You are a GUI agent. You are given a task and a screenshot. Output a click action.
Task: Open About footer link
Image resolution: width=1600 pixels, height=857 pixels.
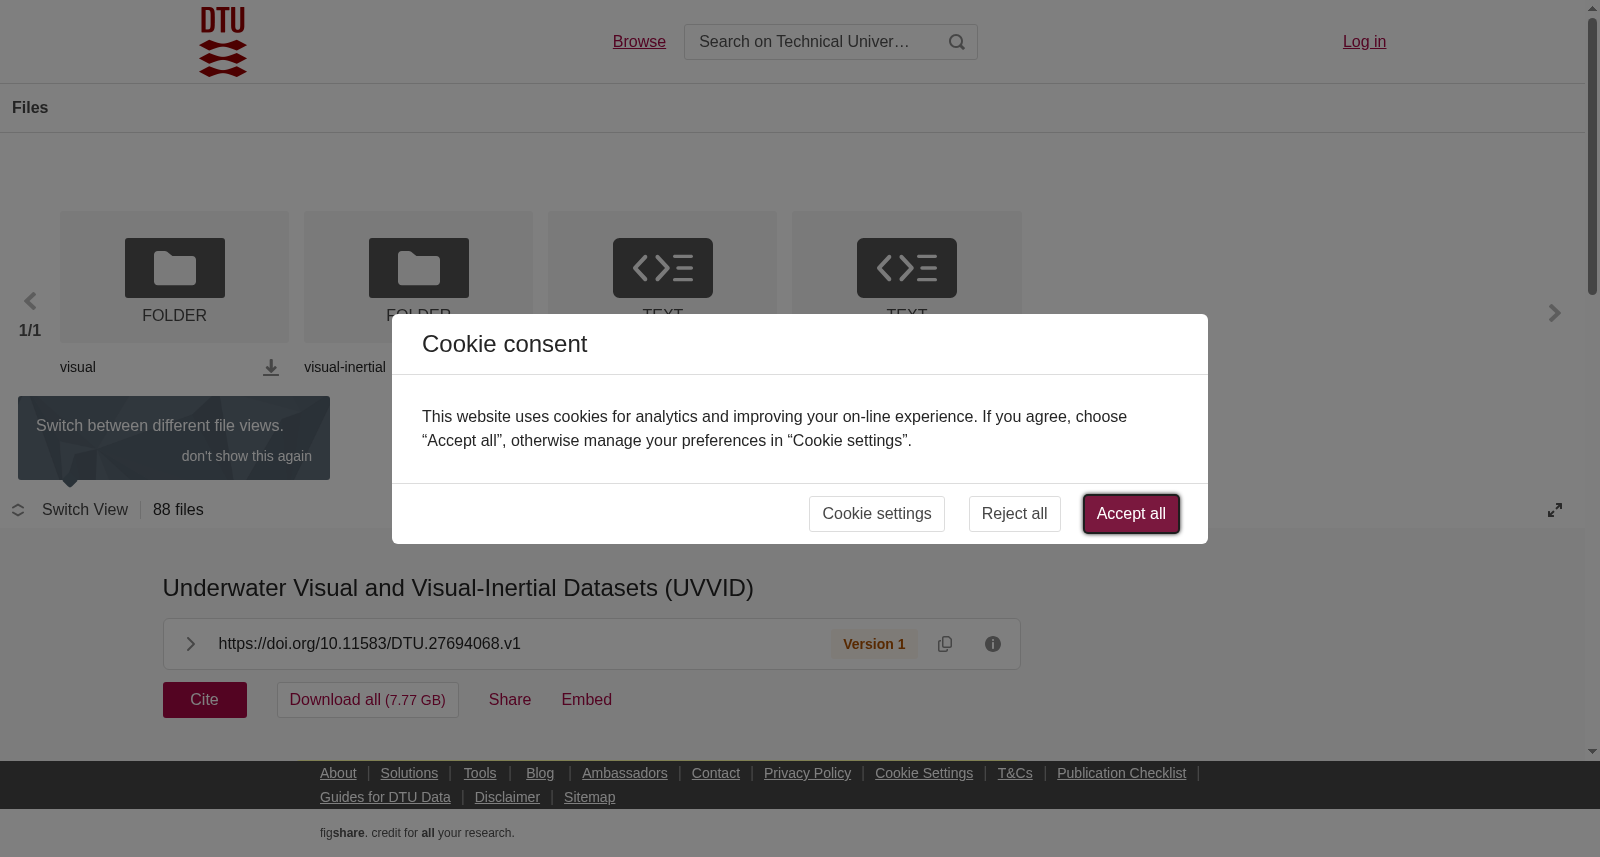(338, 773)
